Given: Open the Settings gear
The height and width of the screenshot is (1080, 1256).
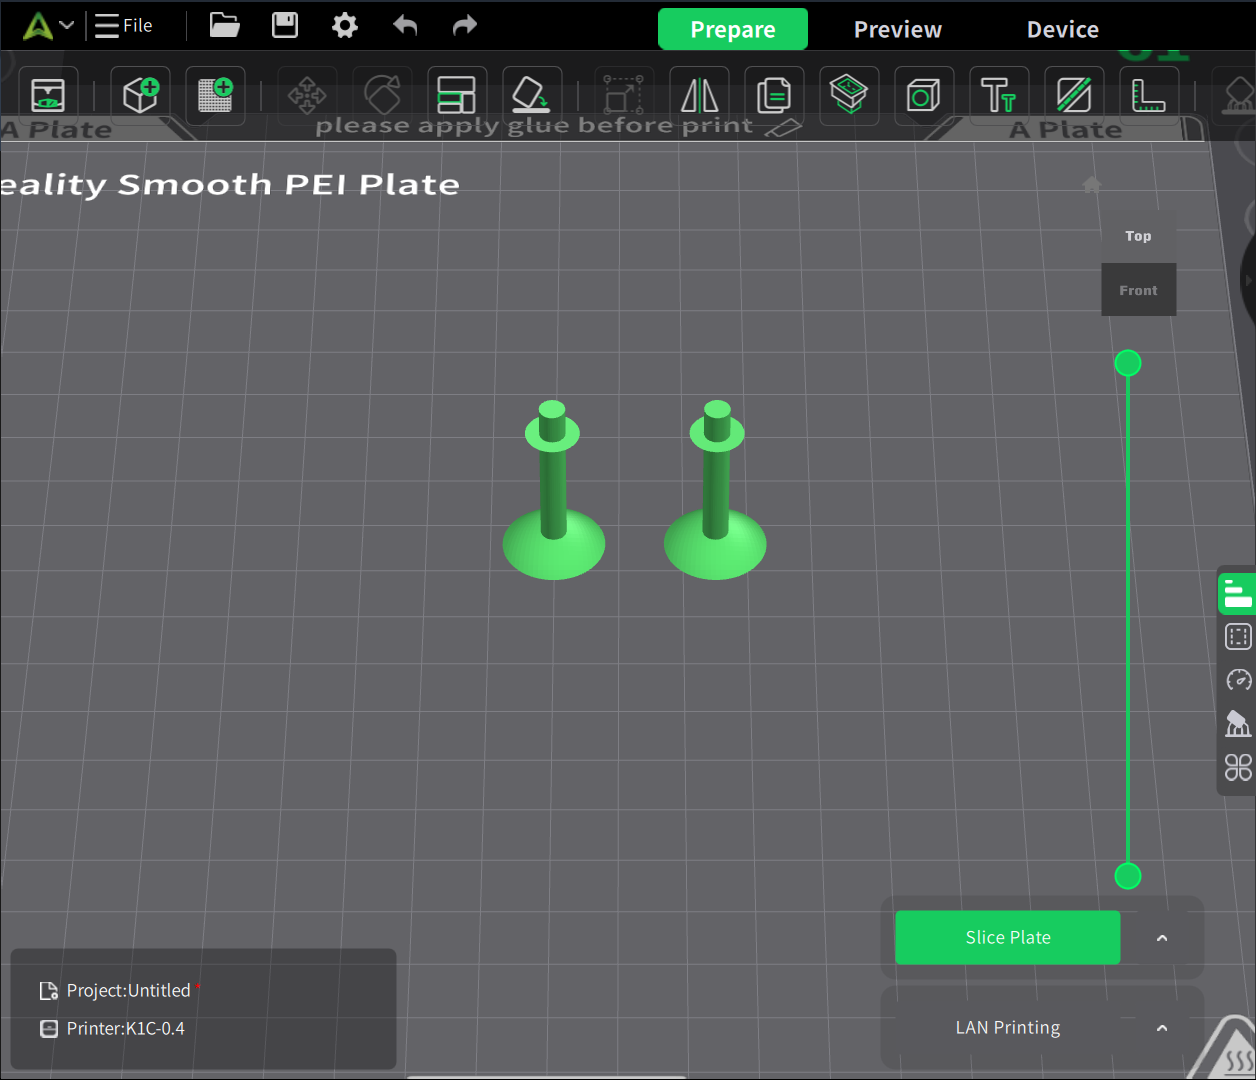Looking at the screenshot, I should (x=344, y=26).
